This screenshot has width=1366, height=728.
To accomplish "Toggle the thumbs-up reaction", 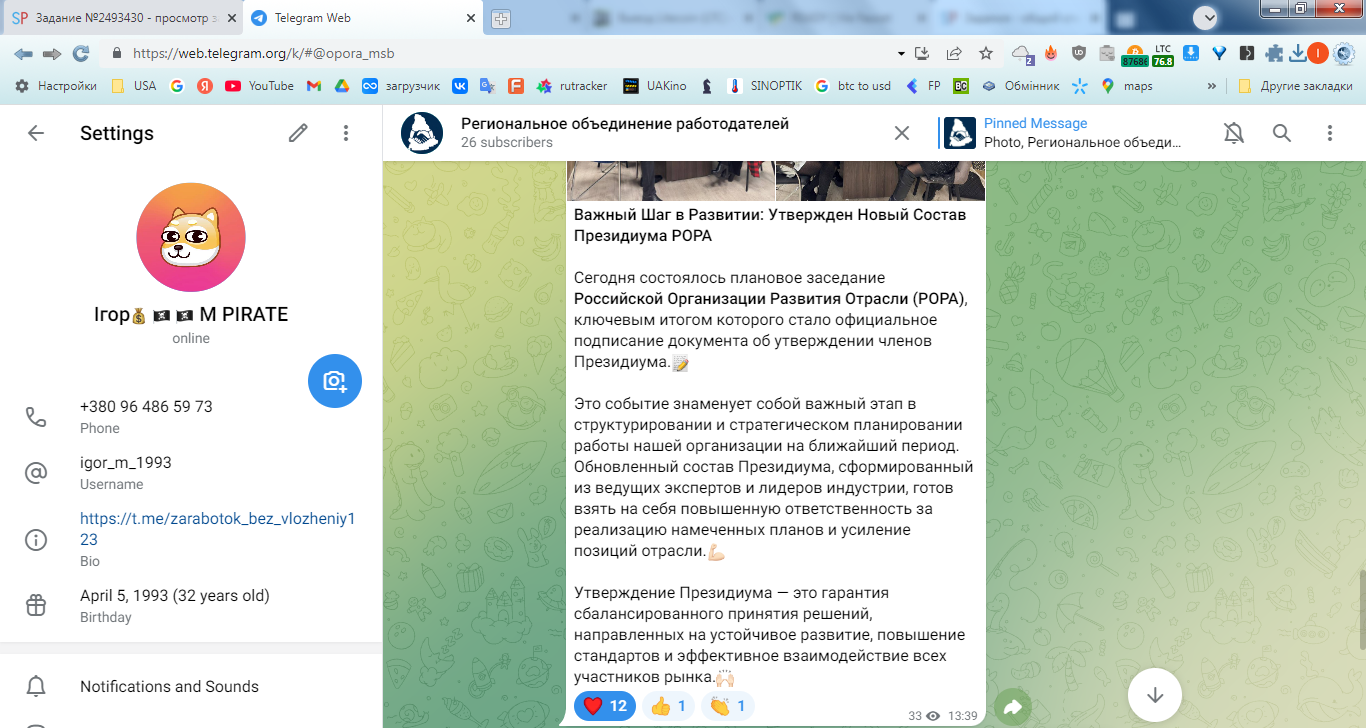I will tap(669, 706).
